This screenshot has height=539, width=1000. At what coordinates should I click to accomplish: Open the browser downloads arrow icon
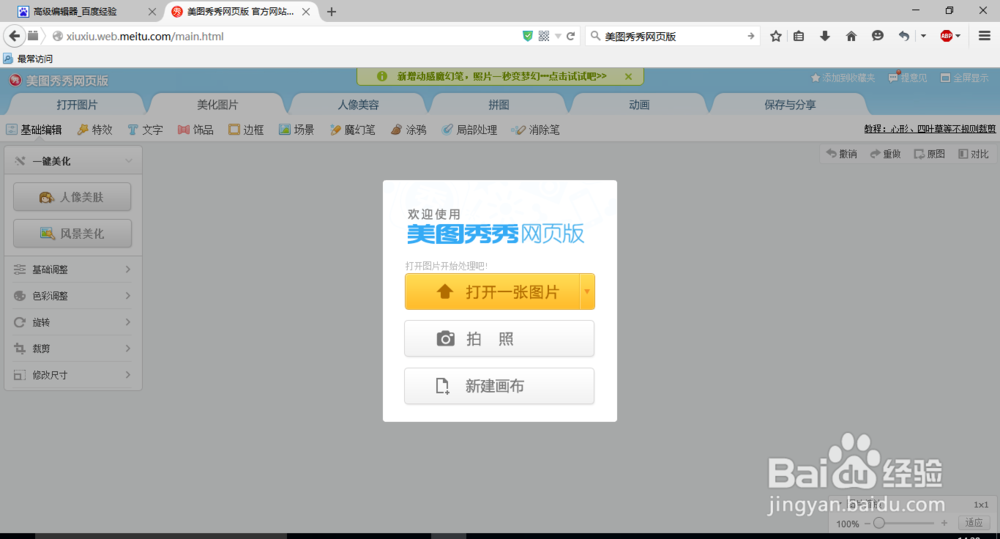[x=825, y=36]
